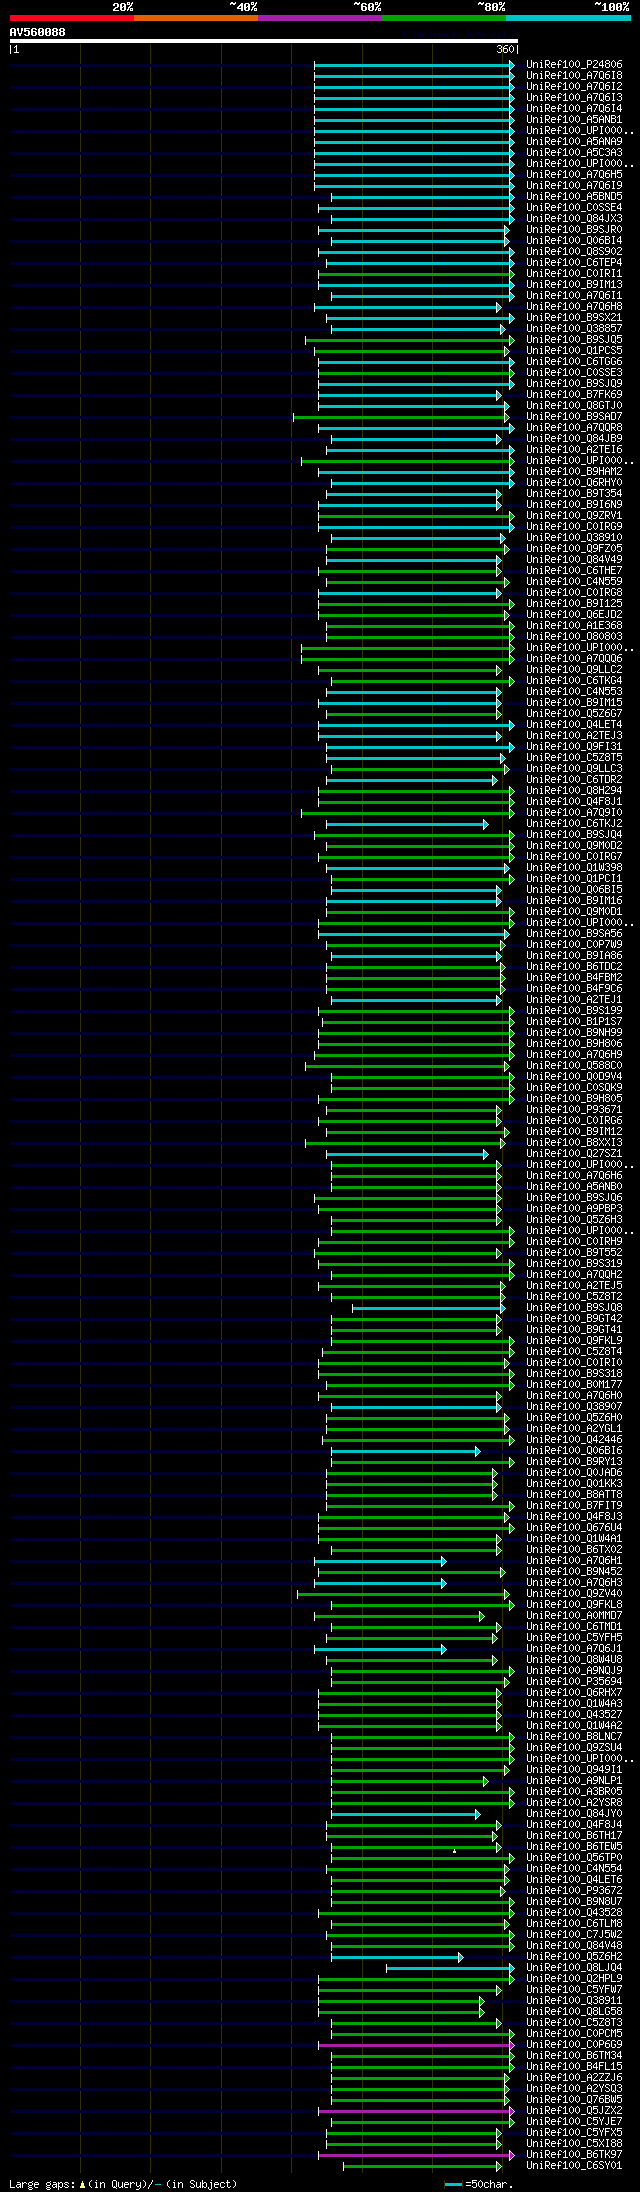This screenshot has width=640, height=2192.
Task: Select the UniRef100_Q9FI31 label
Action: coord(574,747)
